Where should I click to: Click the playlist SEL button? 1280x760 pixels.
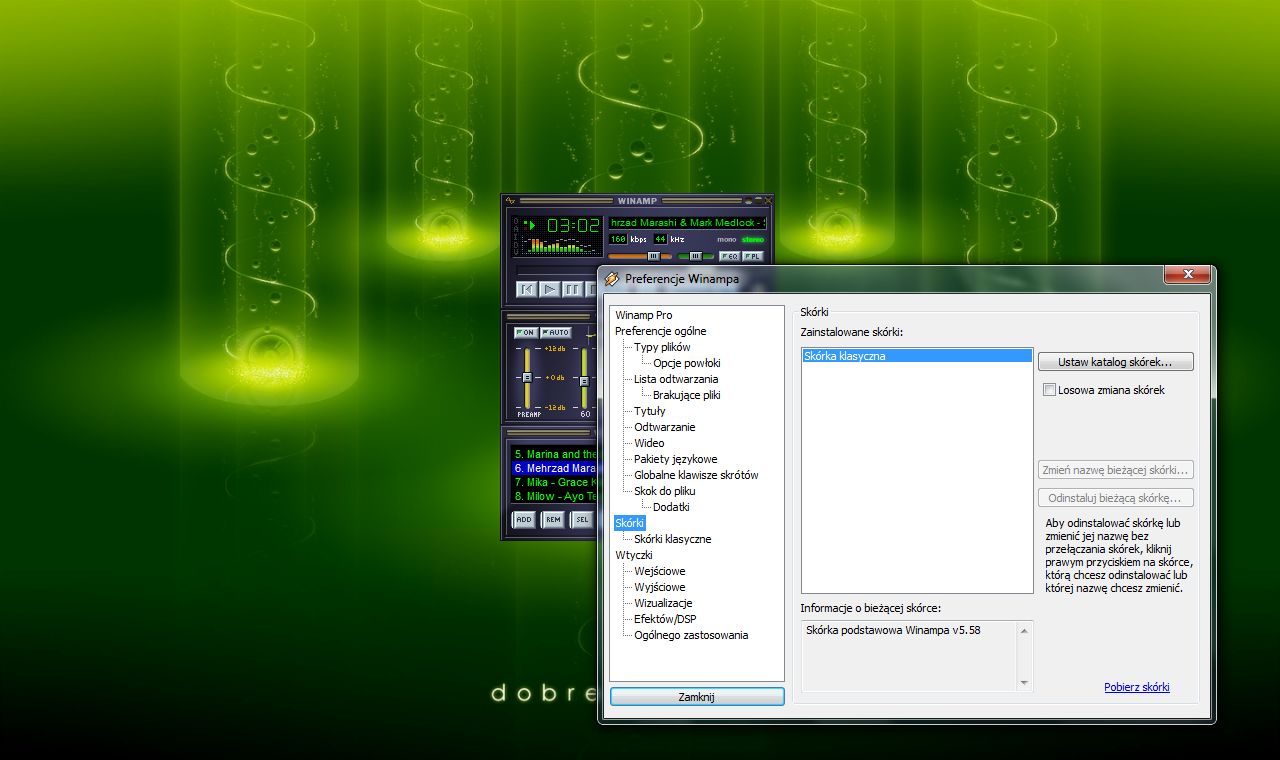coord(582,519)
